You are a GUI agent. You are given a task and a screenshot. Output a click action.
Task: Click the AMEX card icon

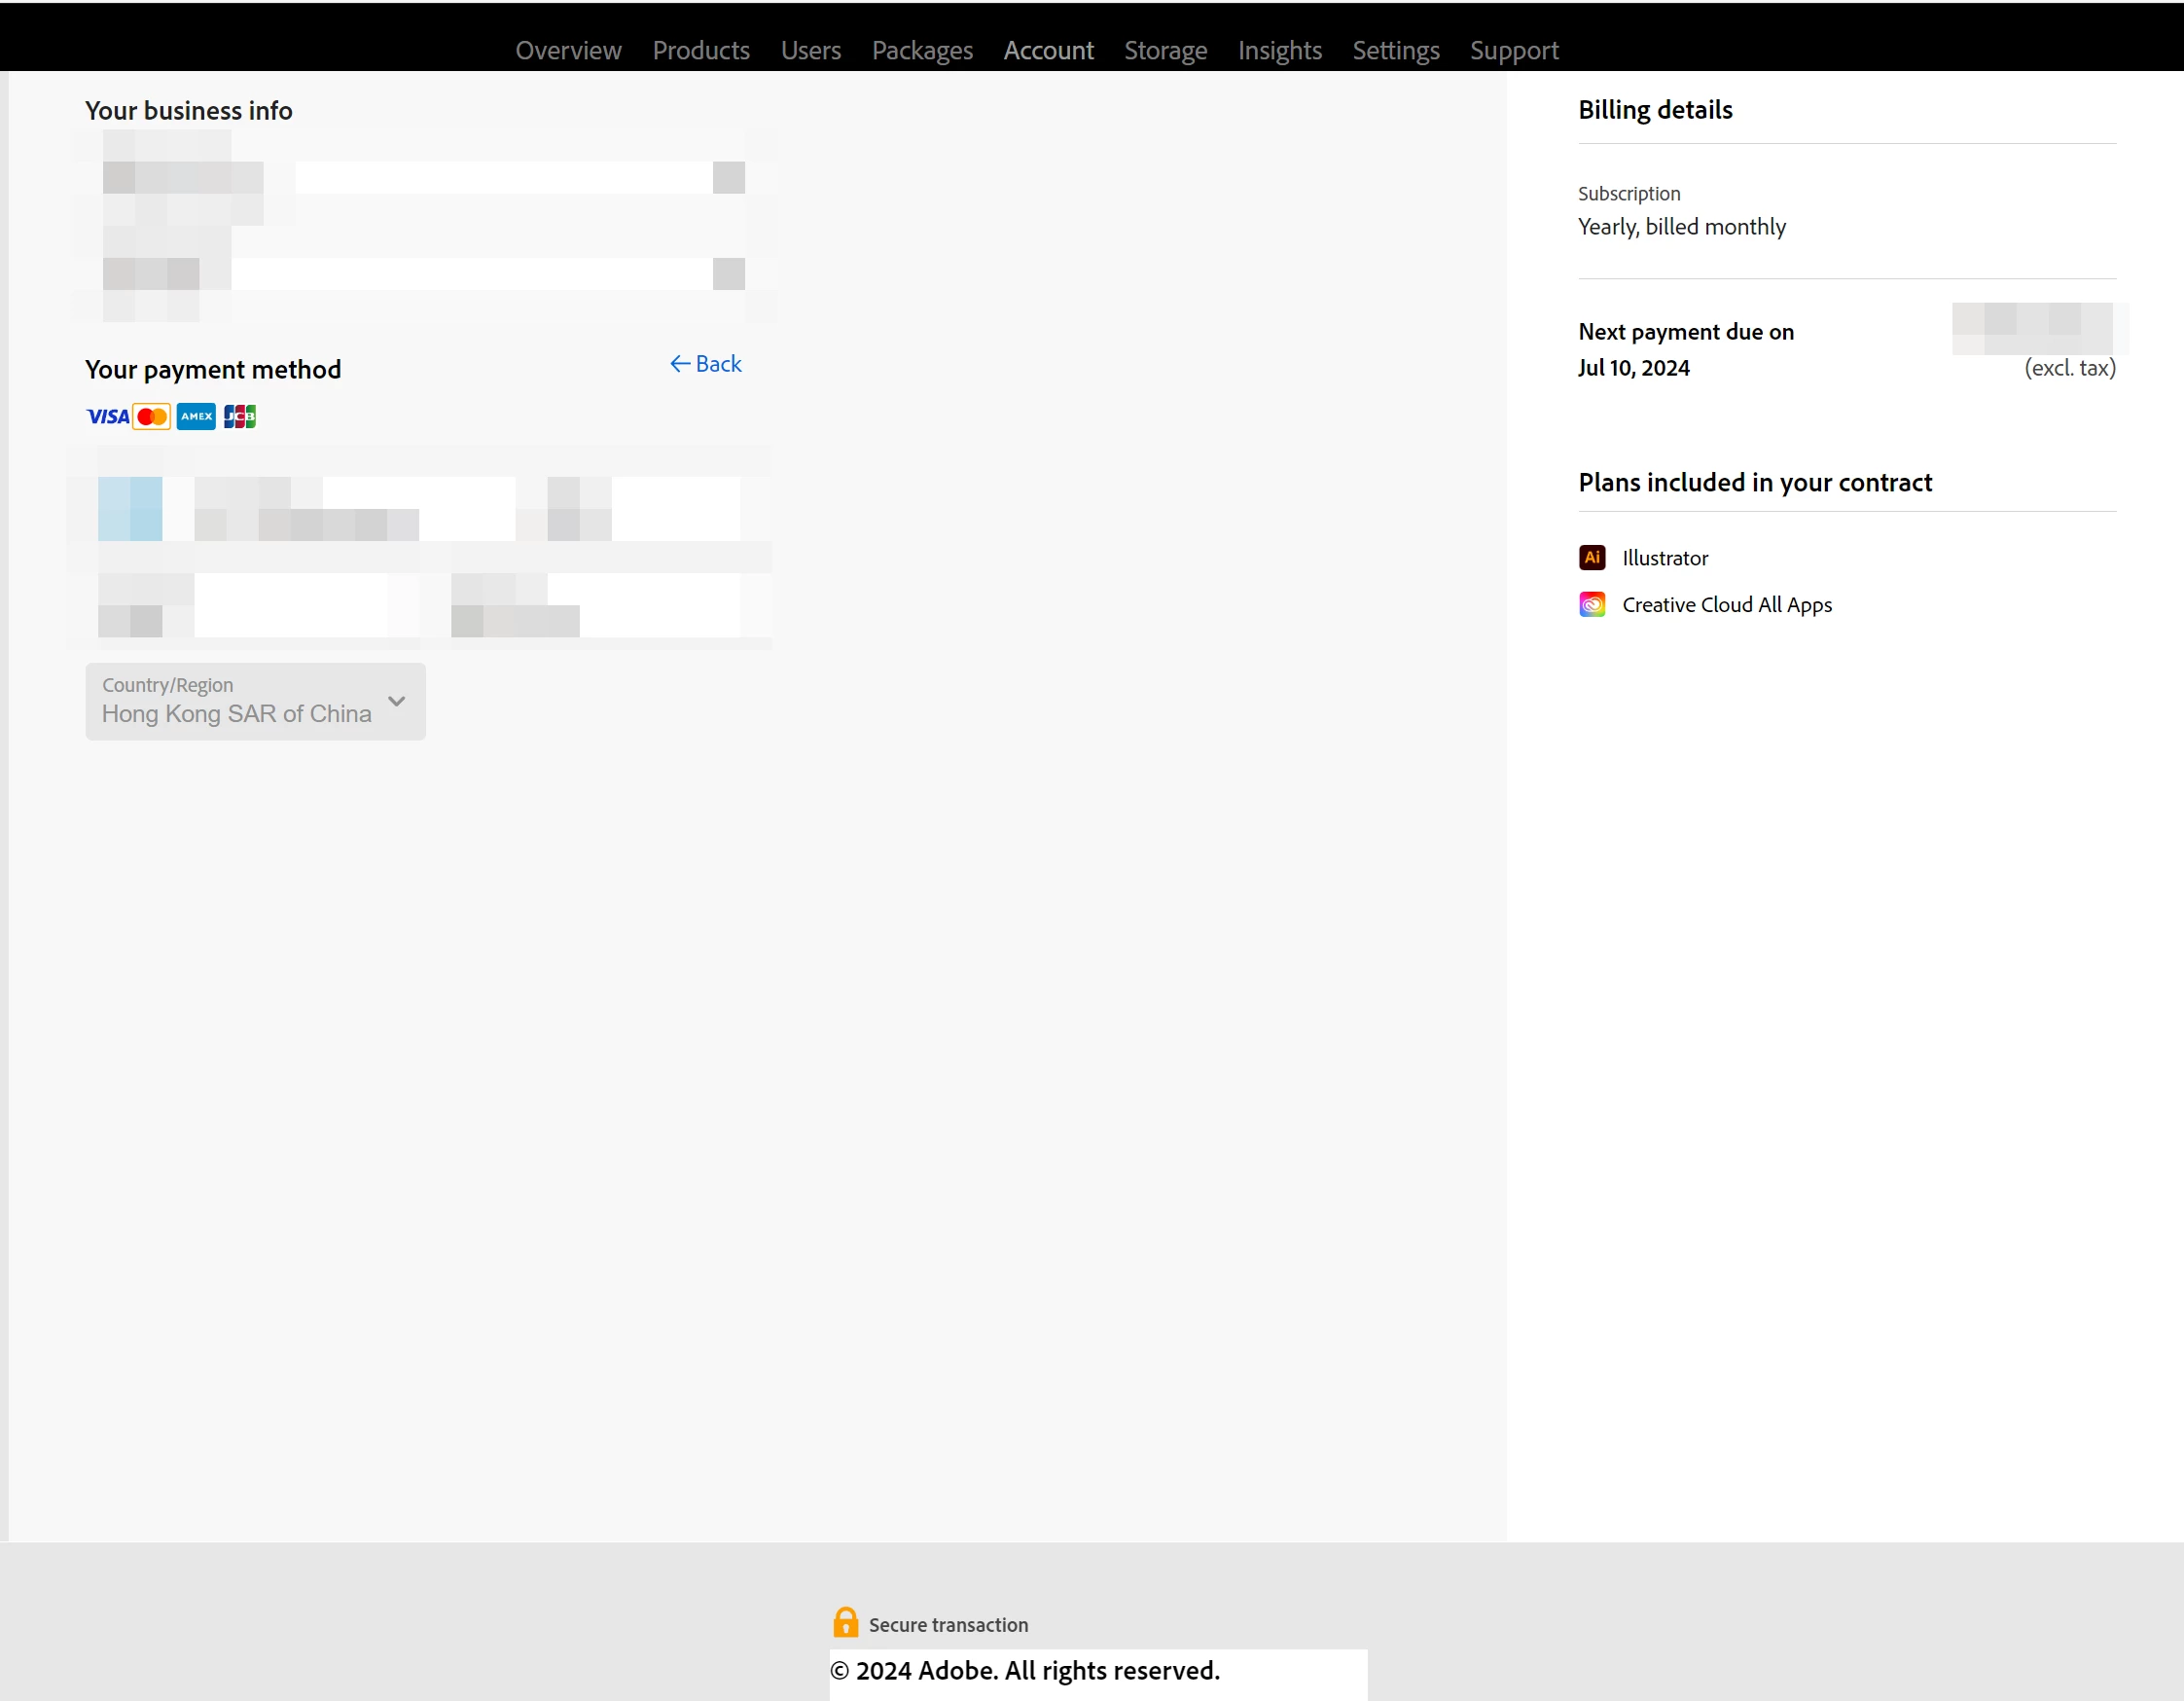click(196, 417)
